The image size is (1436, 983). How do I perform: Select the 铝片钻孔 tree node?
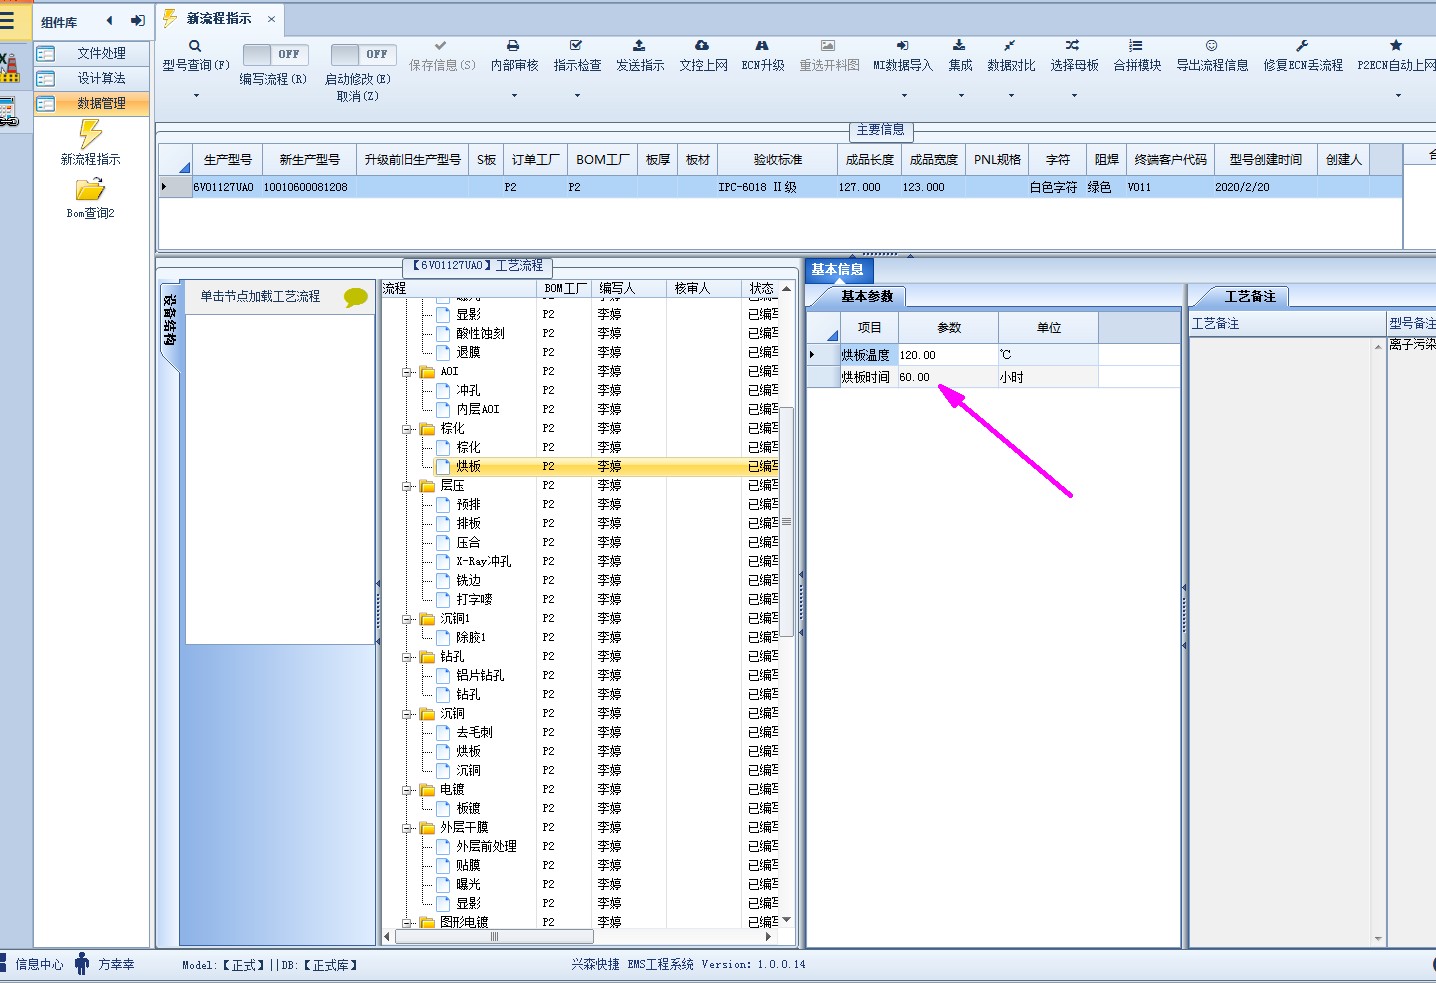coord(480,676)
